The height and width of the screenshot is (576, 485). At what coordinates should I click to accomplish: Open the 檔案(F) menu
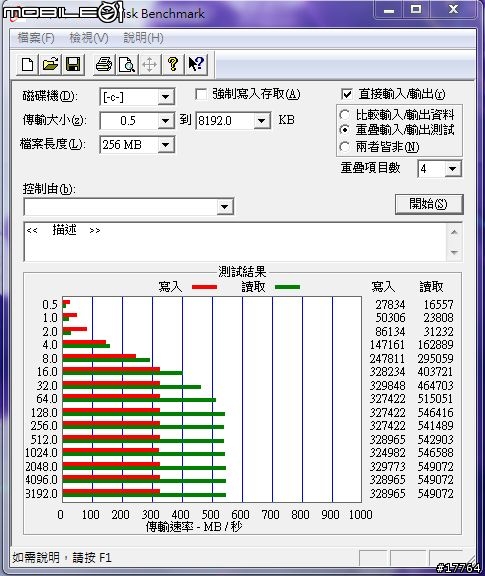[x=36, y=38]
